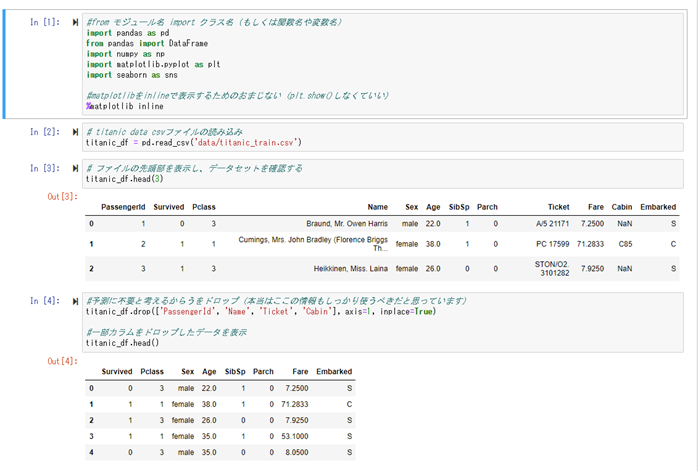Click fare value 71.2833 in Out[3] table
This screenshot has height=471, width=698.
[x=590, y=244]
